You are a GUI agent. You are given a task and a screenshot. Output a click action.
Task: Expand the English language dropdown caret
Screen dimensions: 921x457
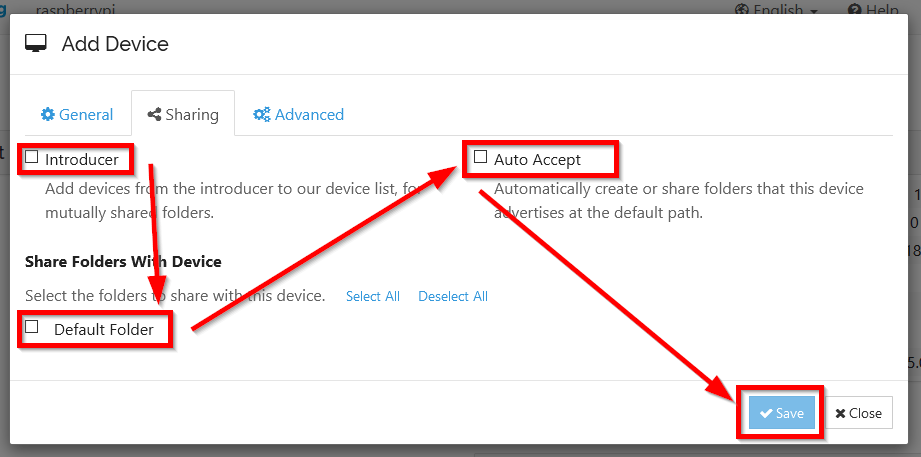click(814, 10)
